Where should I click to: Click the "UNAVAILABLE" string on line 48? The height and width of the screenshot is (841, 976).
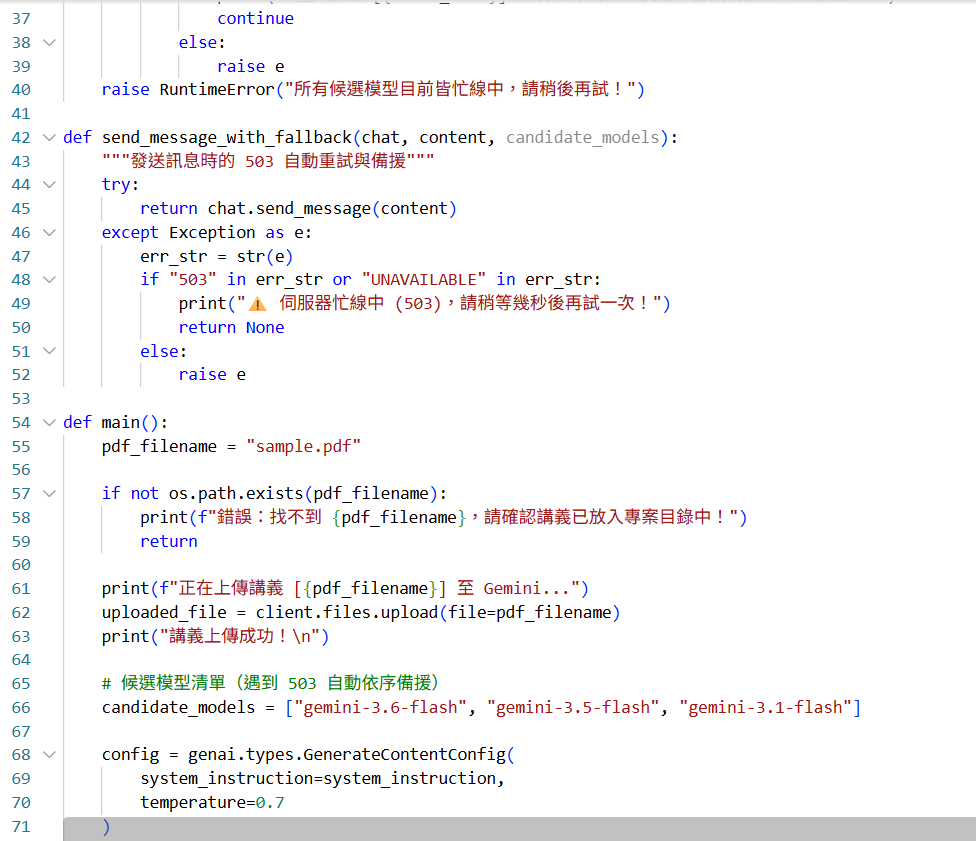coord(424,280)
